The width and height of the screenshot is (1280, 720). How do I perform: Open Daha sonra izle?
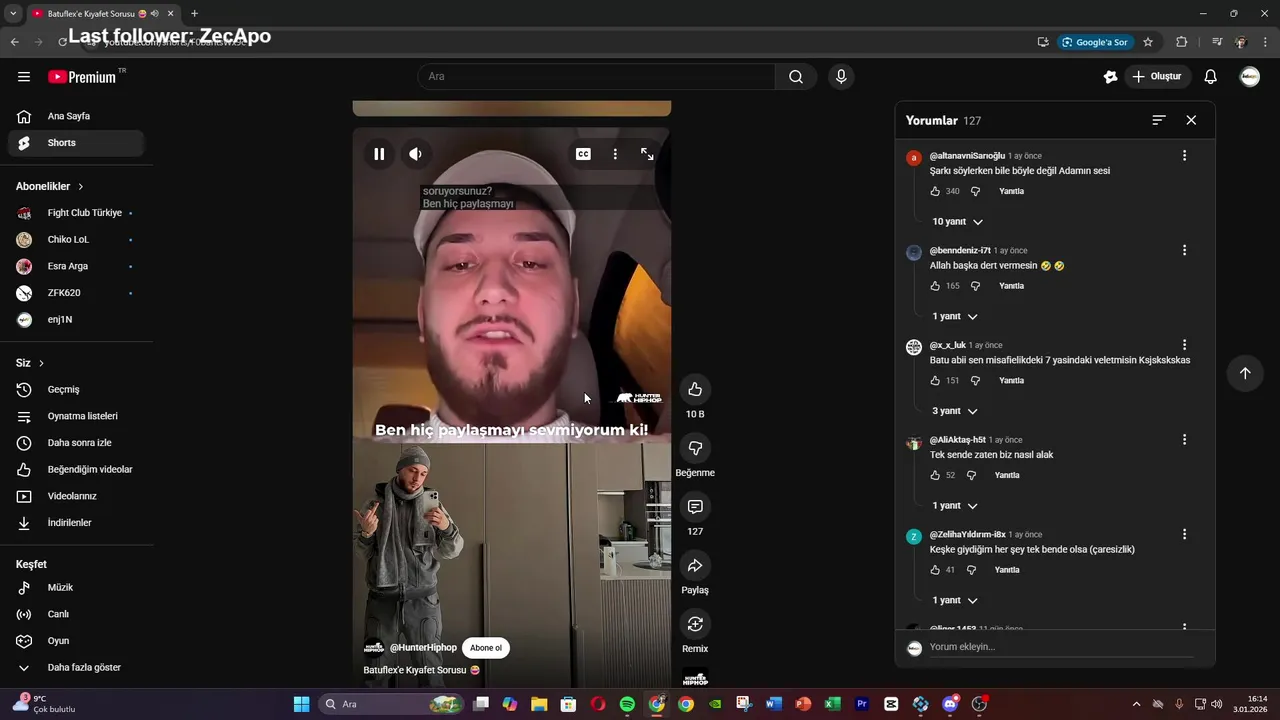tap(76, 443)
